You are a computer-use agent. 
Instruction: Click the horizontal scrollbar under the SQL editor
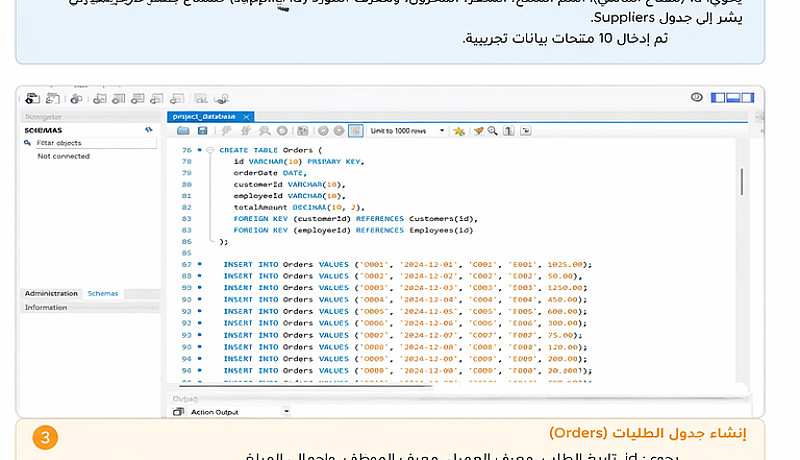pos(305,387)
